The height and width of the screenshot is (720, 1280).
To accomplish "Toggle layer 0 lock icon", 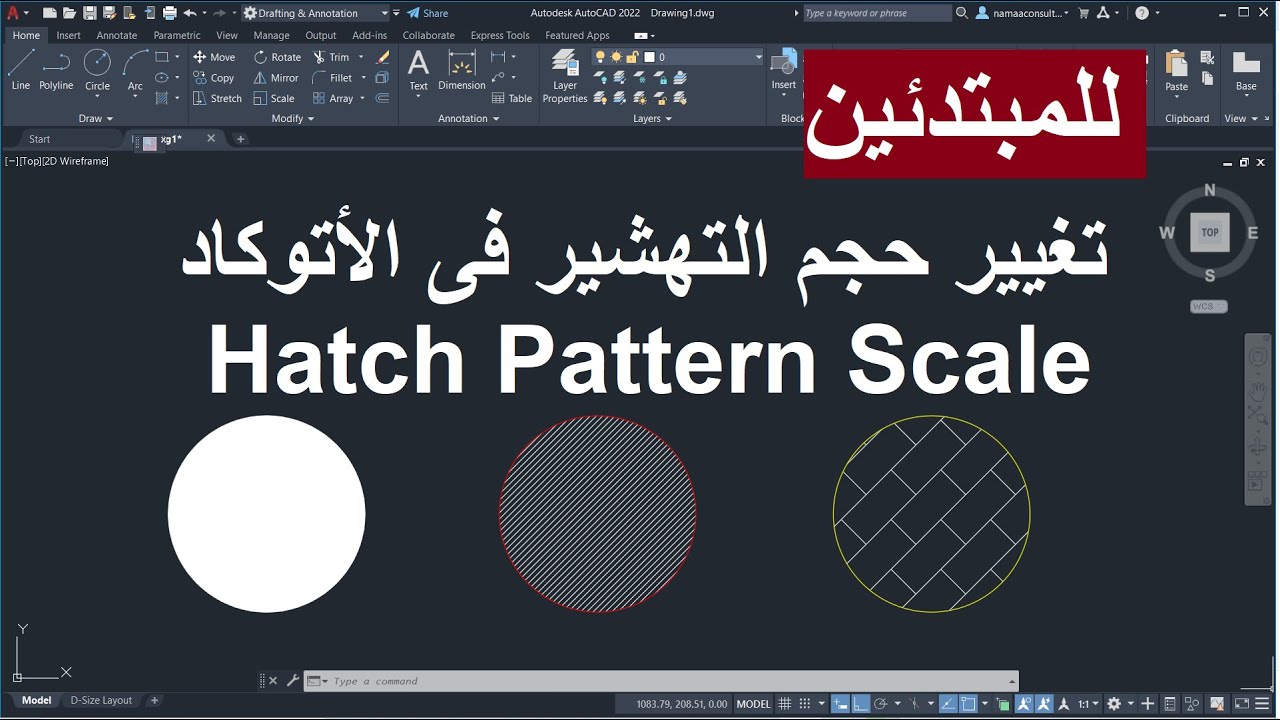I will click(x=632, y=57).
